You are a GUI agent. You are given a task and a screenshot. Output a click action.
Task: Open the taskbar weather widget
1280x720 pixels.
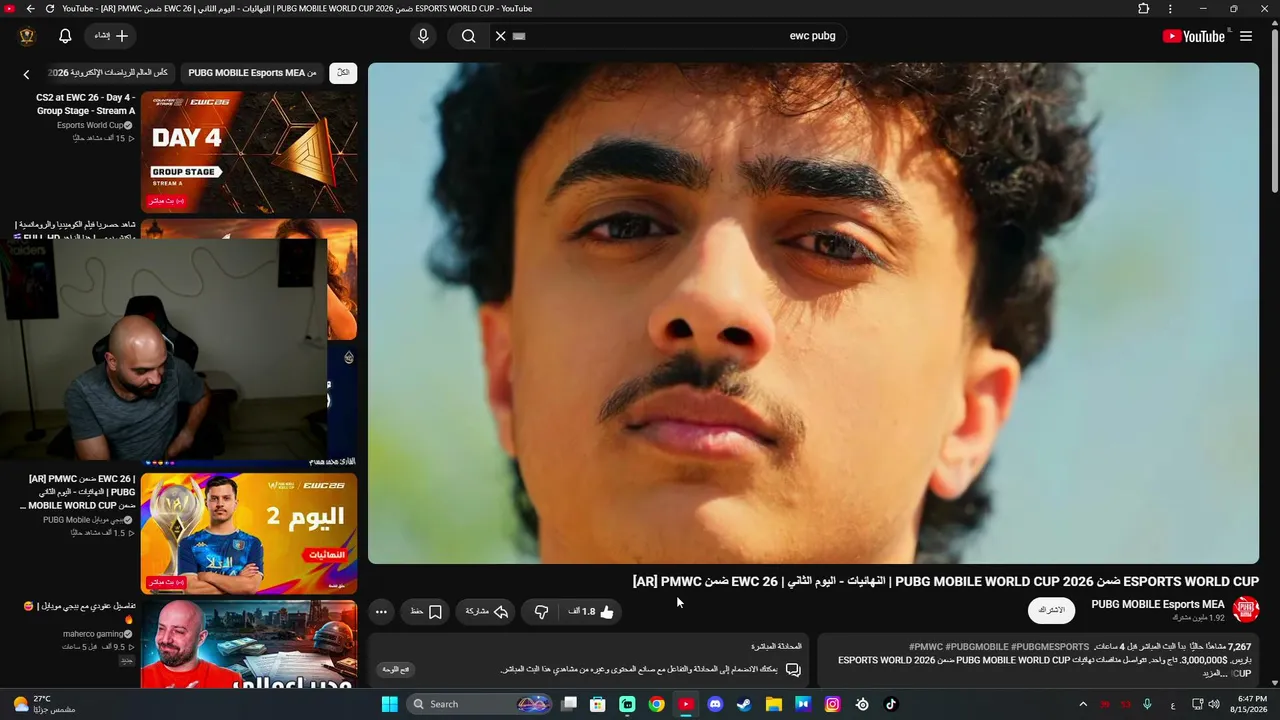(x=43, y=704)
